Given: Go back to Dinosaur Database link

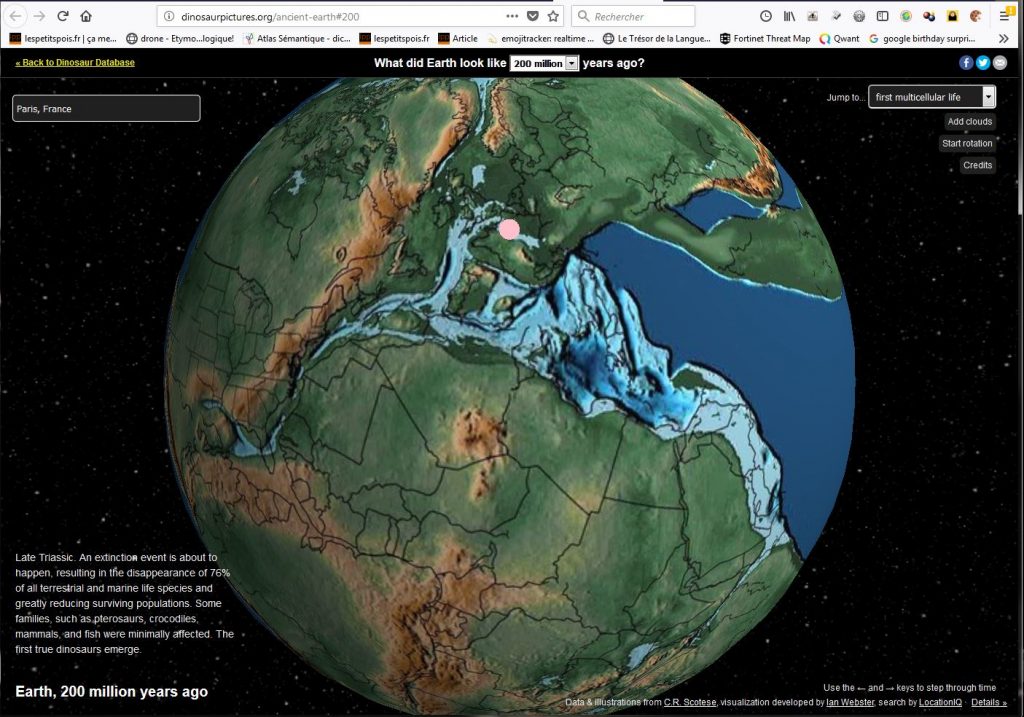Looking at the screenshot, I should click(75, 63).
